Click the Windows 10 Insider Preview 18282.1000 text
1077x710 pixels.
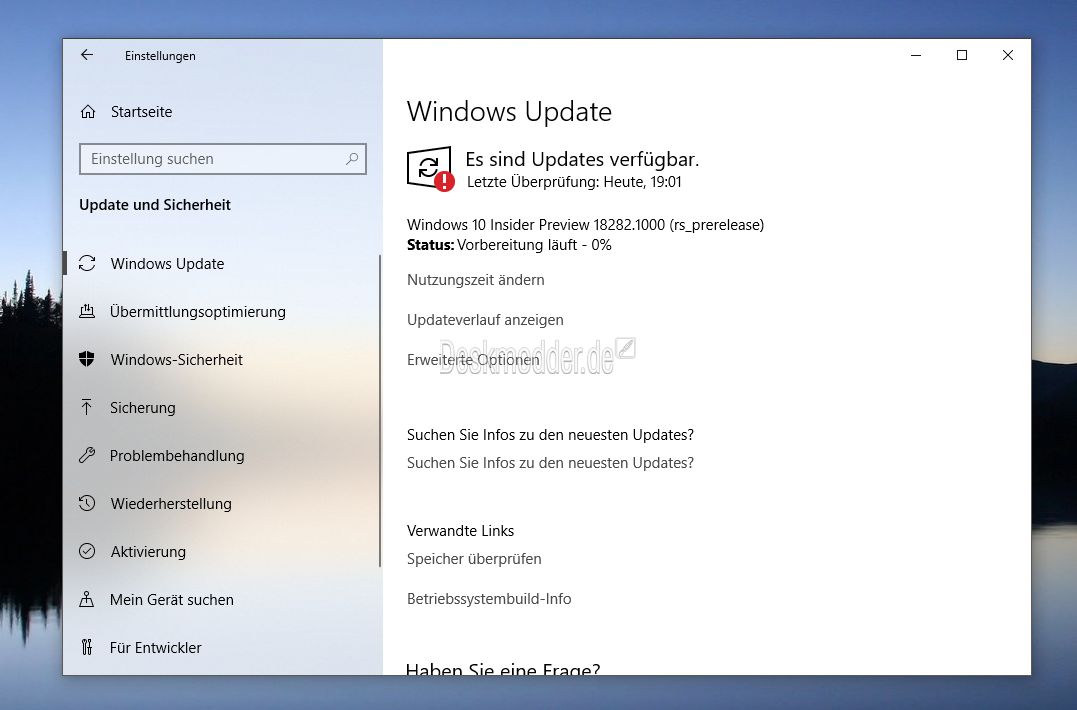coord(585,225)
